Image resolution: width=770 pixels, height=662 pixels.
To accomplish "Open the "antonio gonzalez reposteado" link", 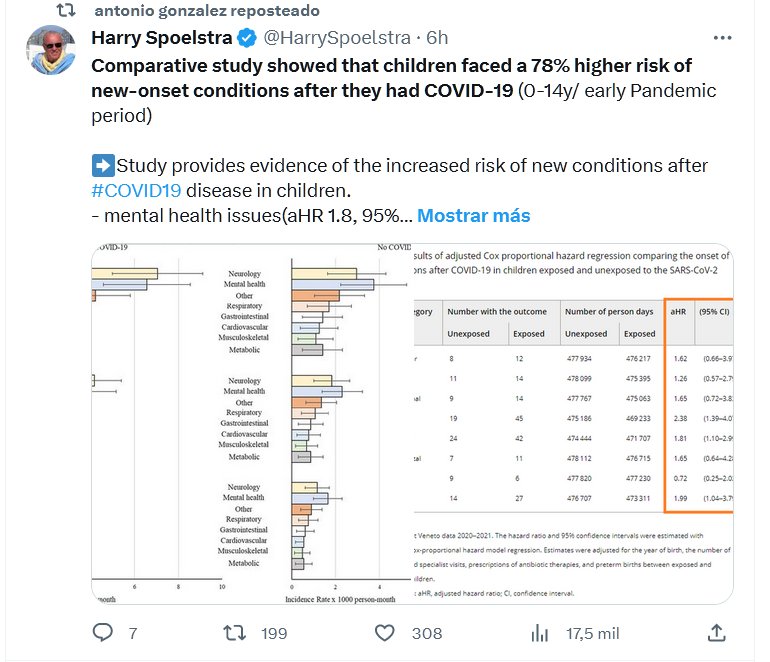I will (x=206, y=11).
